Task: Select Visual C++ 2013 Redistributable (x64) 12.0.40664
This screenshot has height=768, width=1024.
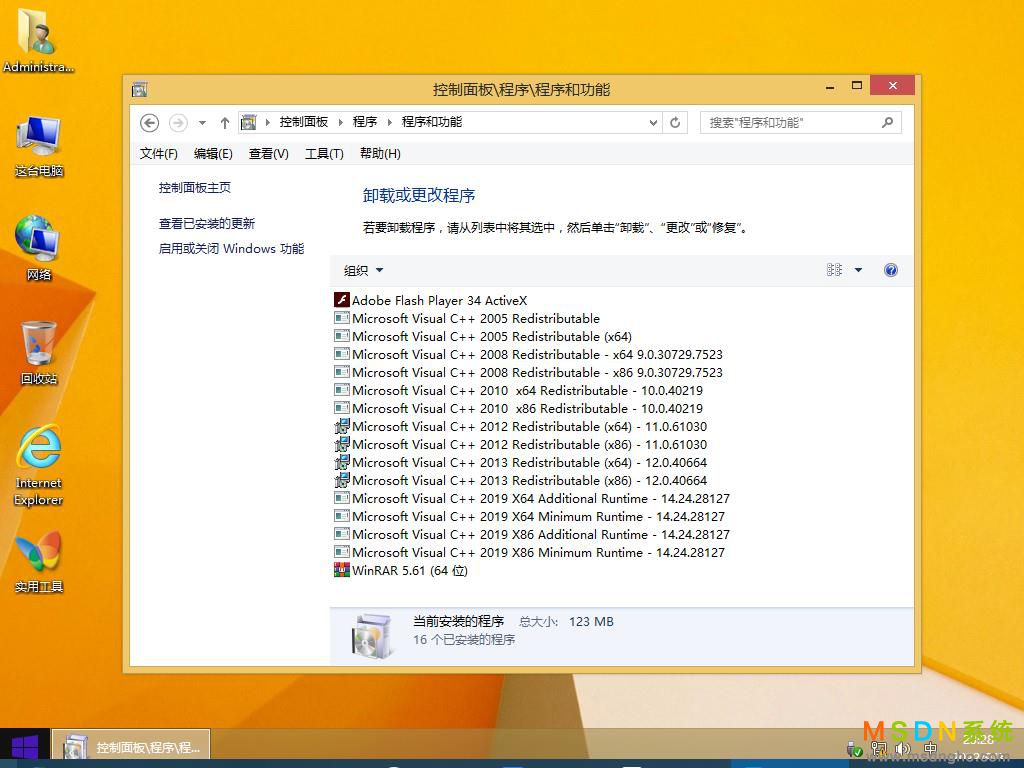Action: click(x=520, y=462)
